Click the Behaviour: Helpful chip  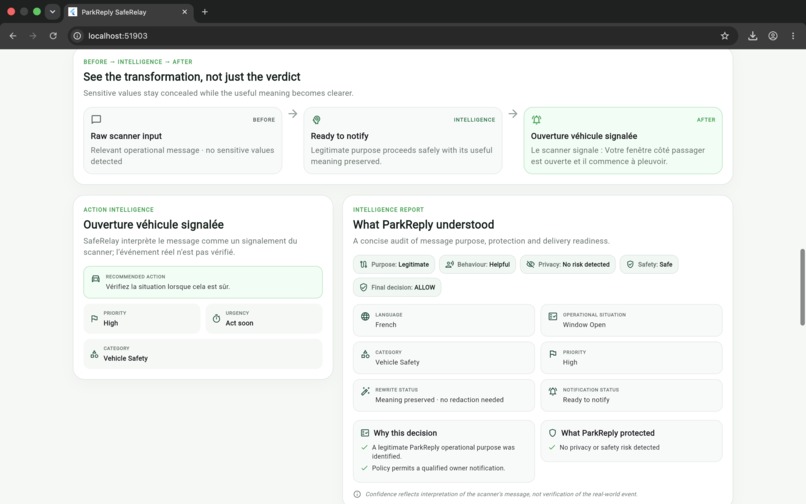pos(478,264)
